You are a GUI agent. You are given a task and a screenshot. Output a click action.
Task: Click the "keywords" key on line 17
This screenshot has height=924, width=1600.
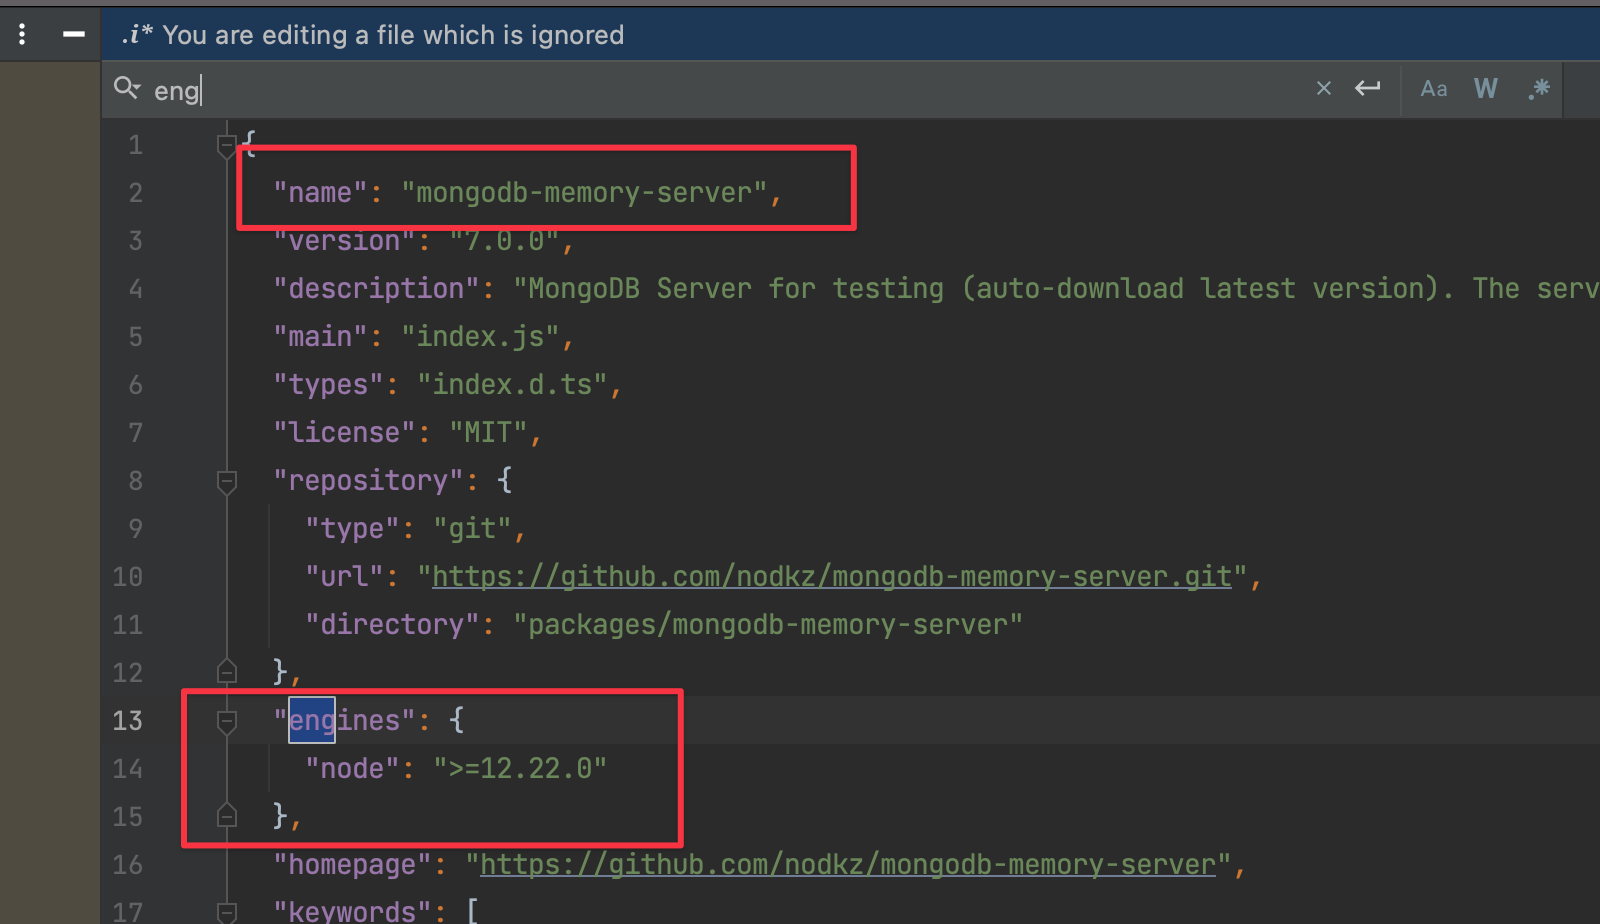[x=352, y=911]
